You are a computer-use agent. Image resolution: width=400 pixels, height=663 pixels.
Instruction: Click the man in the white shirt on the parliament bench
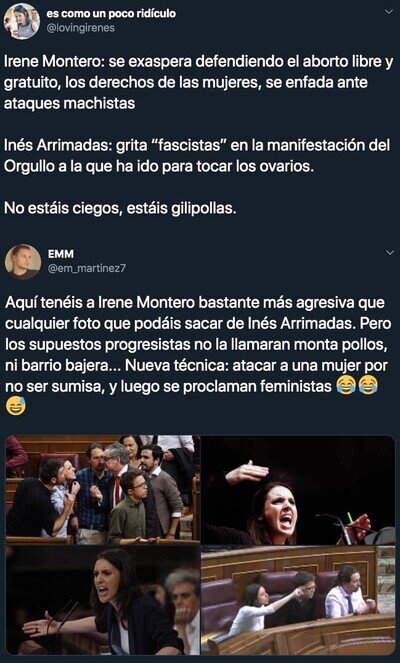(348, 592)
